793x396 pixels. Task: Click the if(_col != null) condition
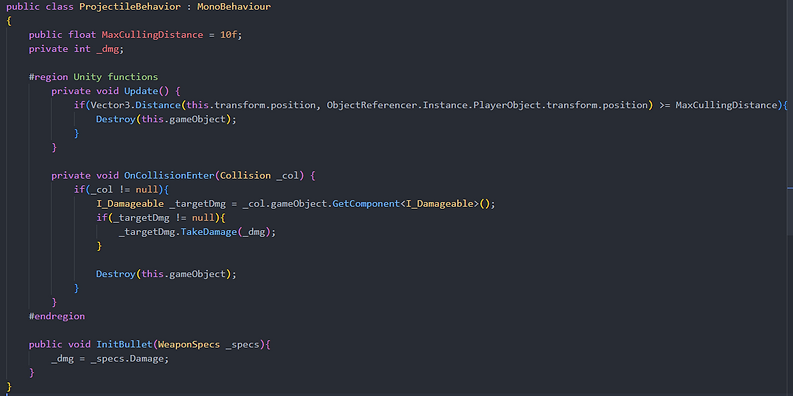[x=121, y=190]
